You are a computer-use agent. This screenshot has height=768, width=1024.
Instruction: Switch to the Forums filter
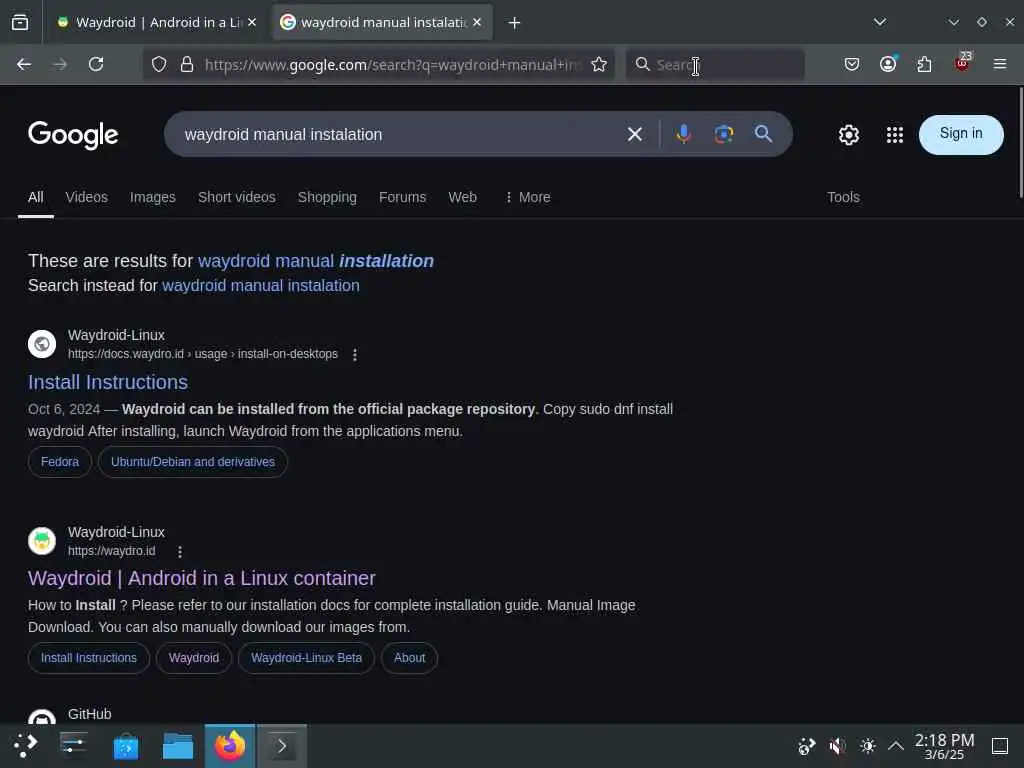click(x=402, y=197)
